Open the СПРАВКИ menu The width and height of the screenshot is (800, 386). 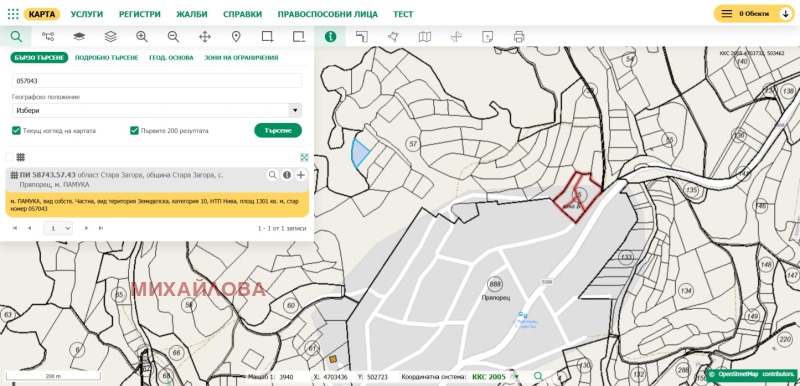(x=242, y=14)
